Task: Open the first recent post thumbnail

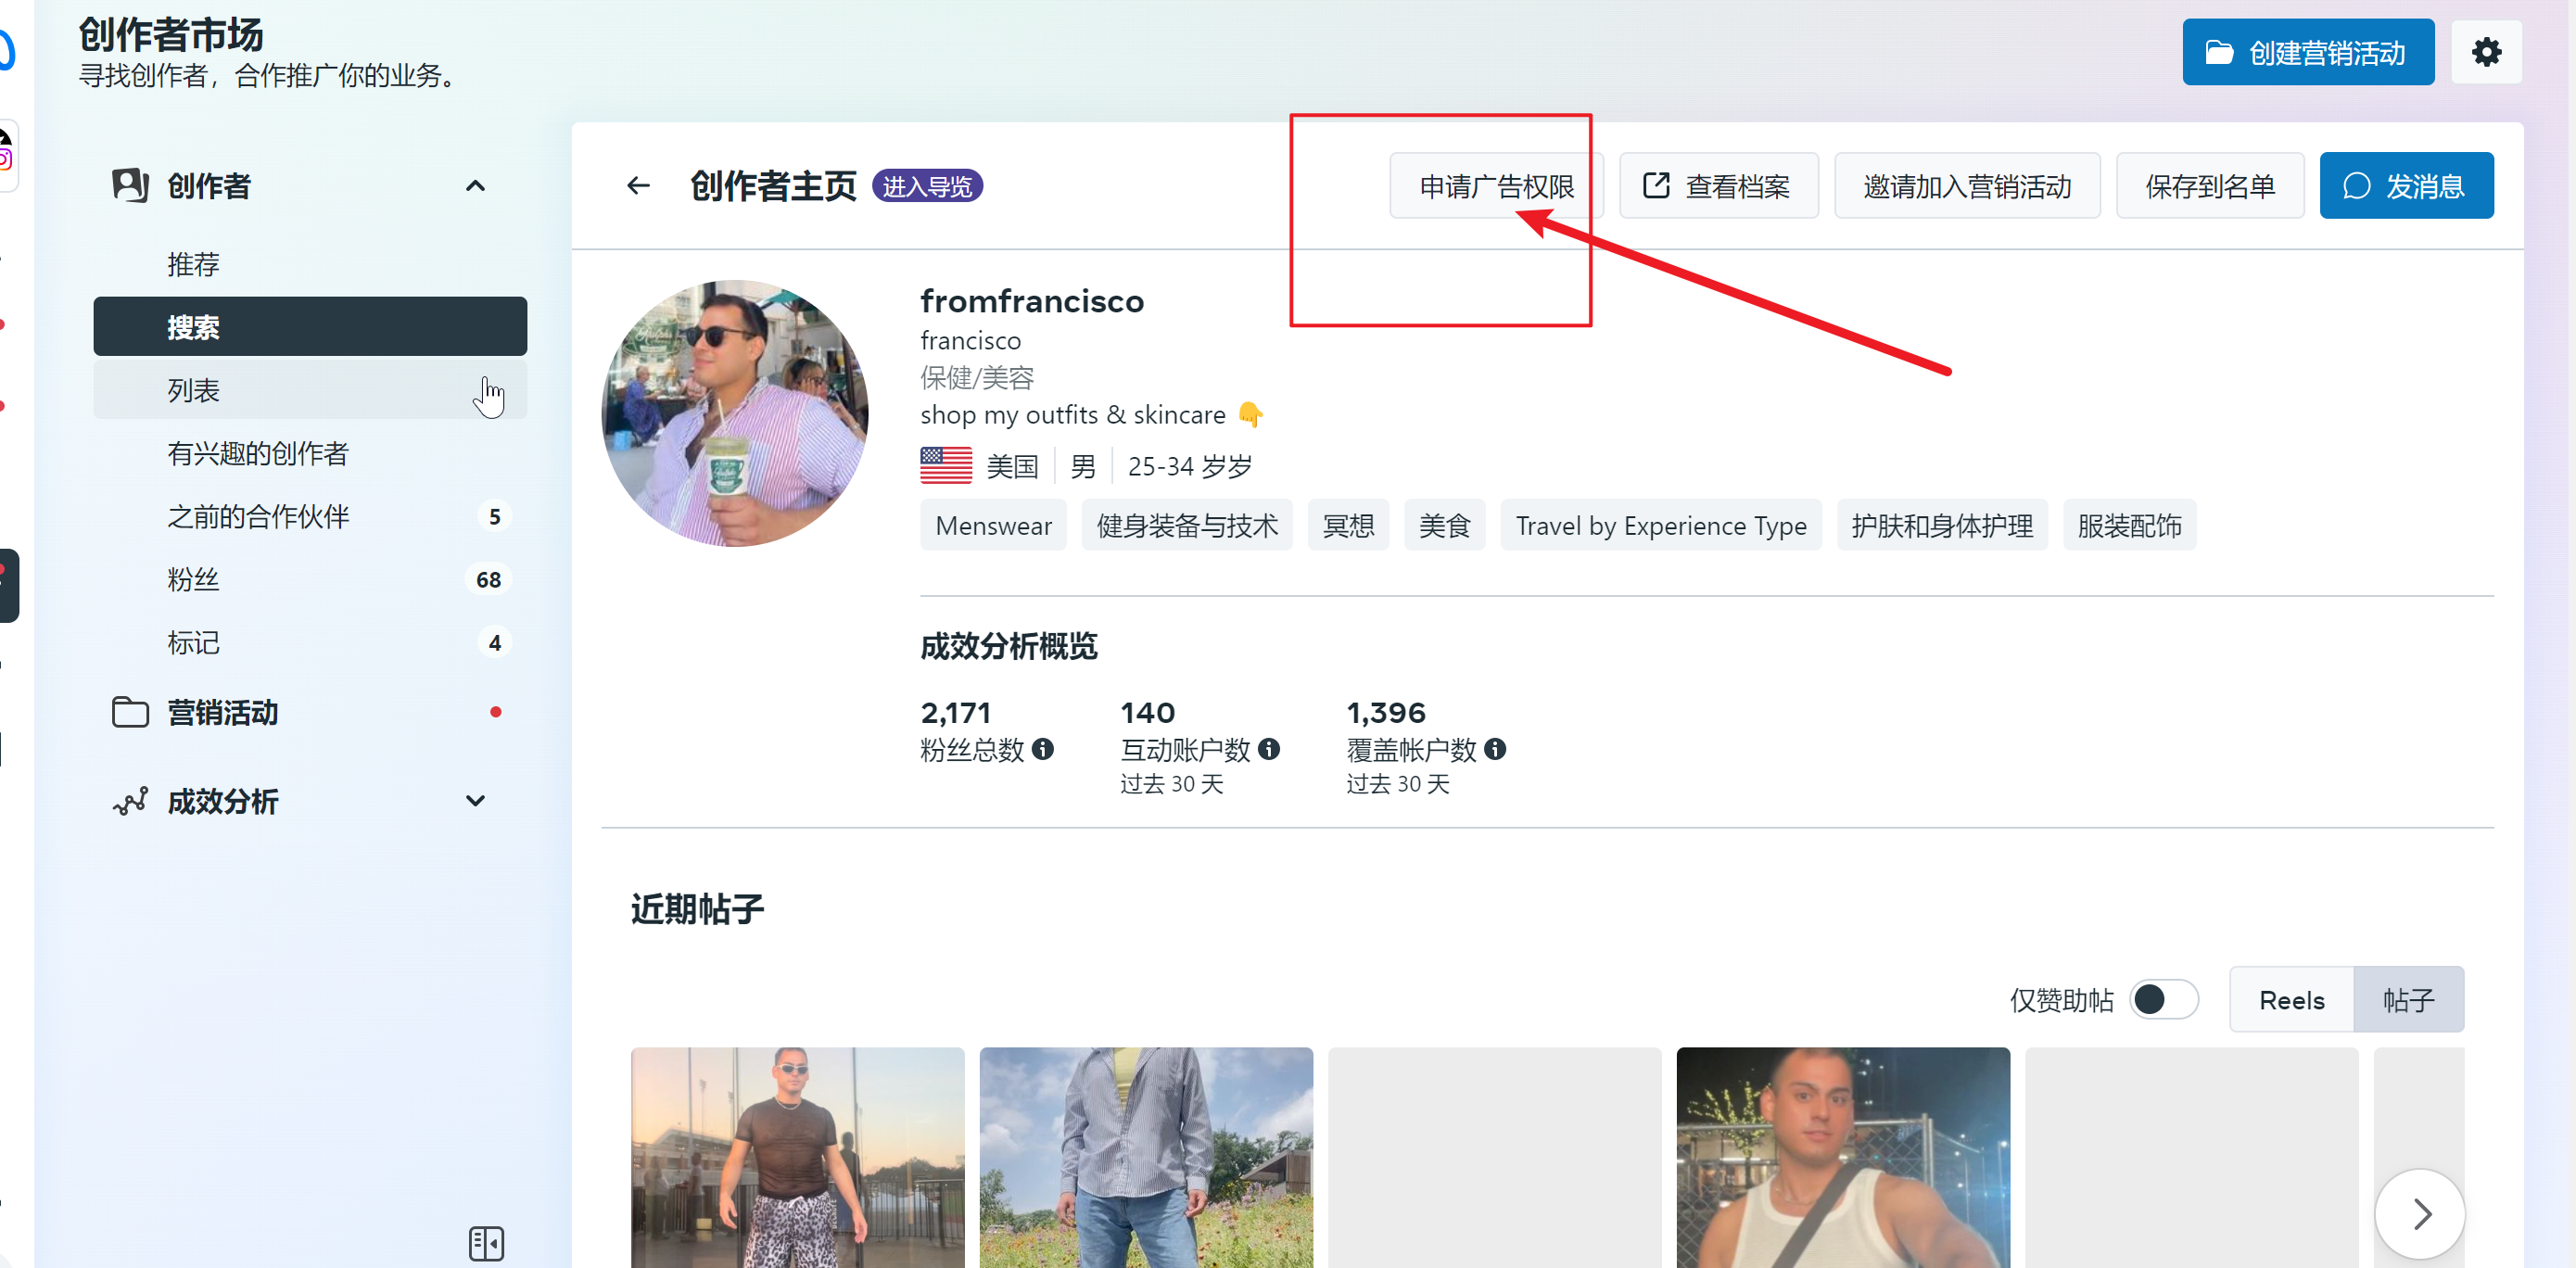Action: (797, 1157)
